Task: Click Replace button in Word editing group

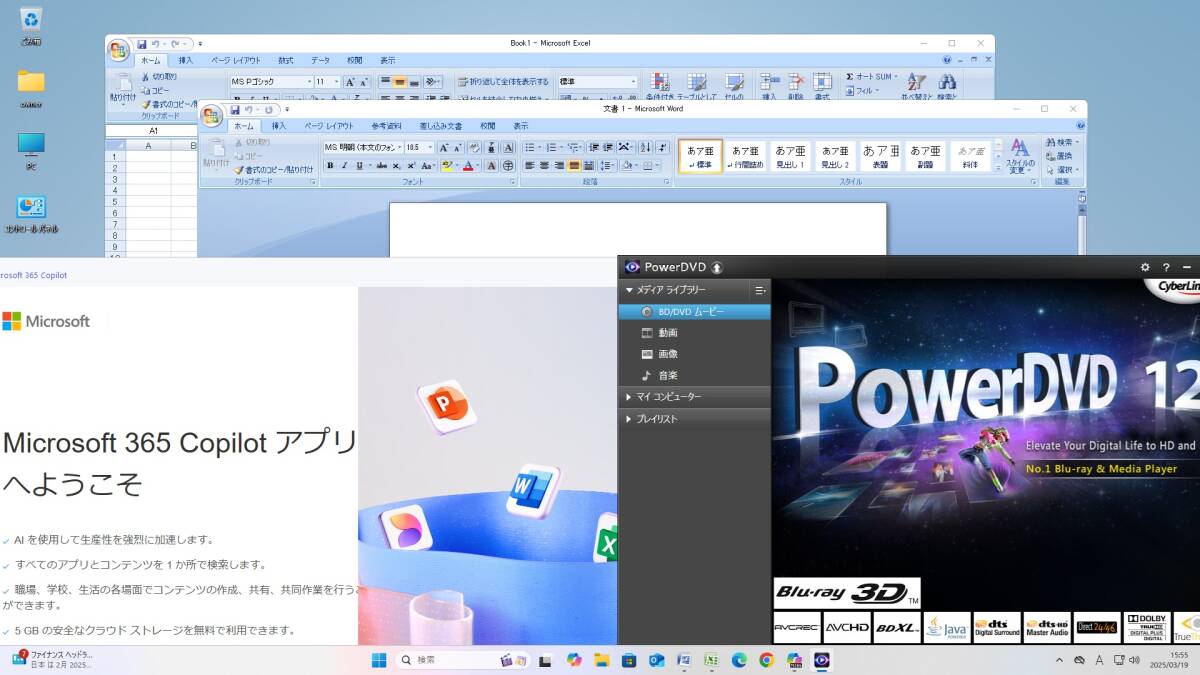Action: [x=1058, y=156]
